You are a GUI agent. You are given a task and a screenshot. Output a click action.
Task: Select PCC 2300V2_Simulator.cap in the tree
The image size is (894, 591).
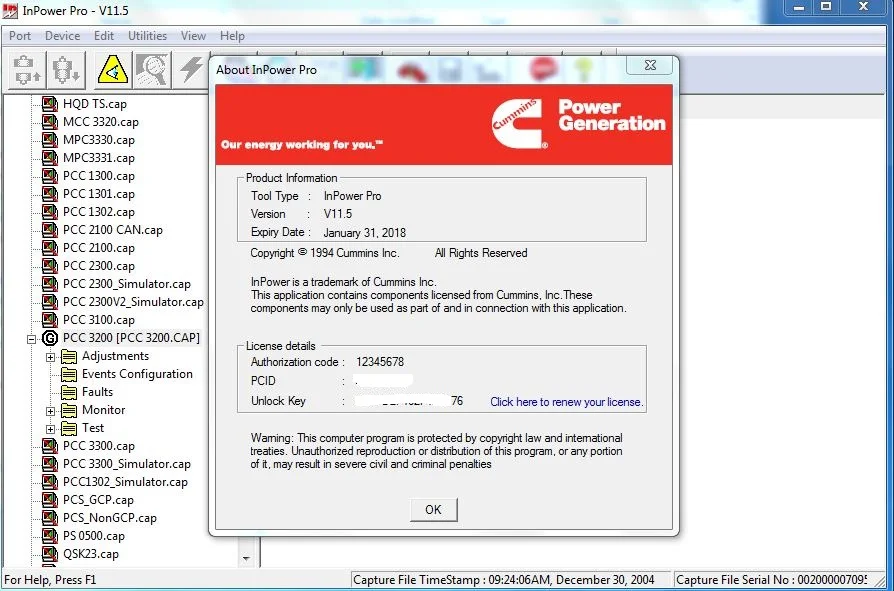pos(133,302)
